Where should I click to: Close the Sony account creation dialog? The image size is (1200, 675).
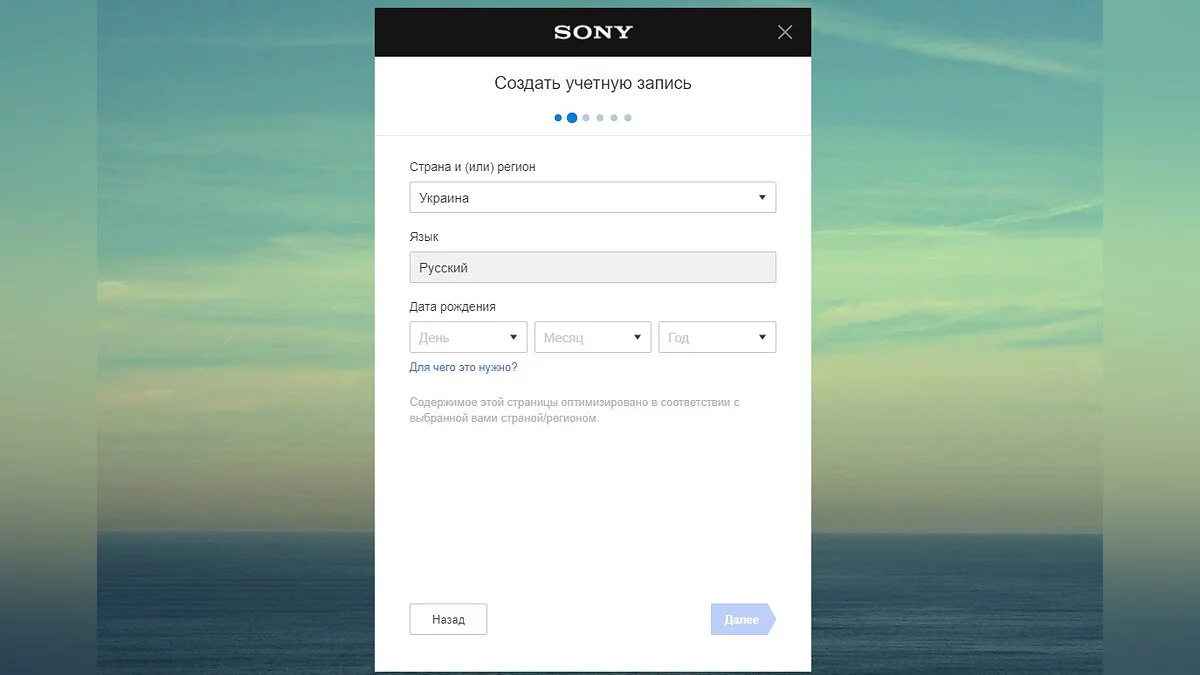(x=785, y=32)
